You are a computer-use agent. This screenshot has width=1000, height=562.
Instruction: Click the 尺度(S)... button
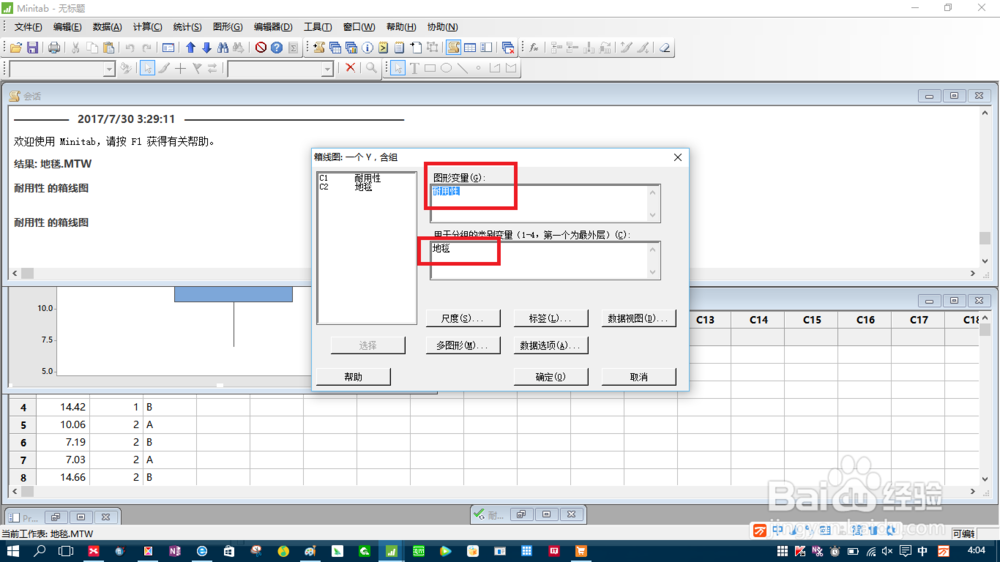coord(463,318)
